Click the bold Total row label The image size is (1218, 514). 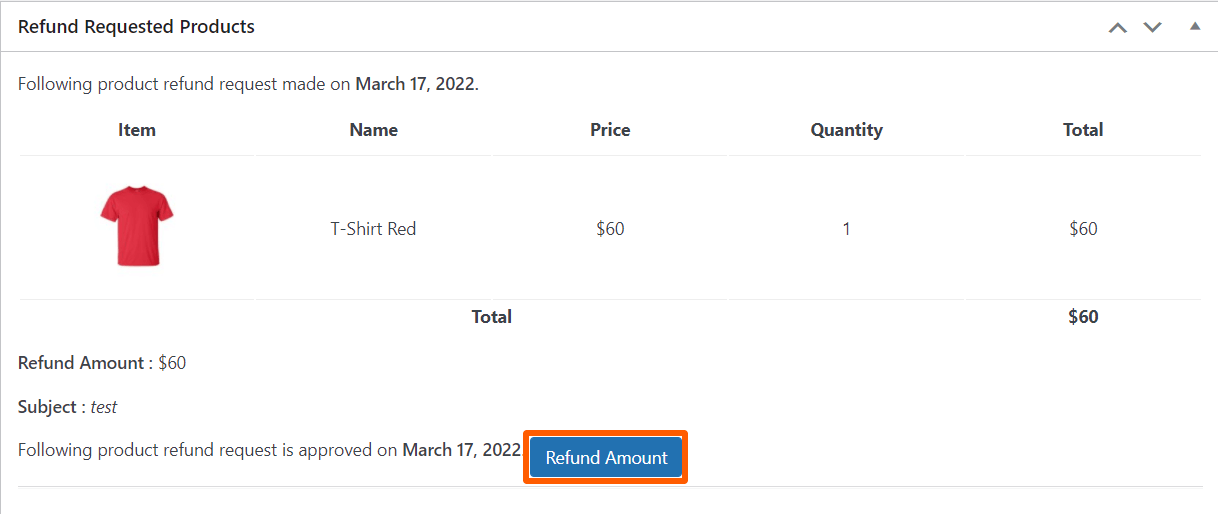pyautogui.click(x=491, y=317)
